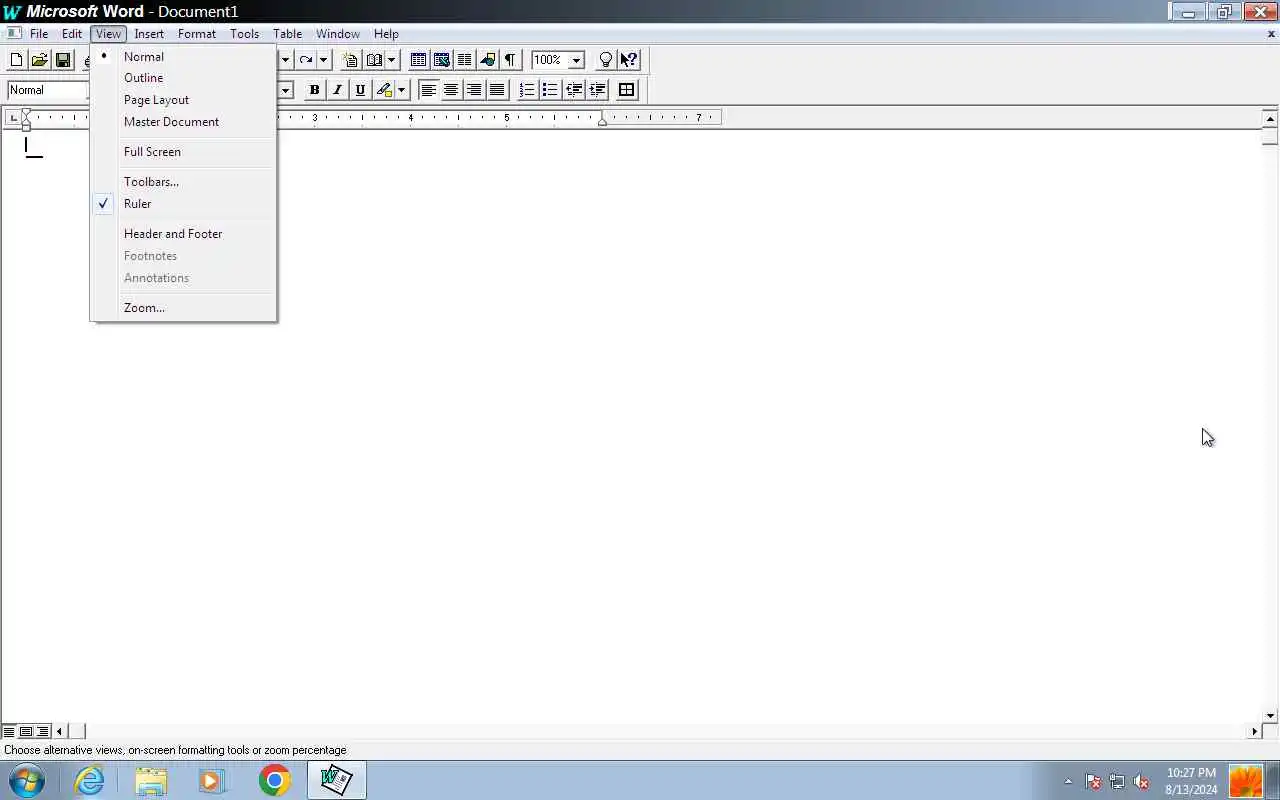
Task: Click the tab alignment selector on ruler
Action: pos(12,118)
